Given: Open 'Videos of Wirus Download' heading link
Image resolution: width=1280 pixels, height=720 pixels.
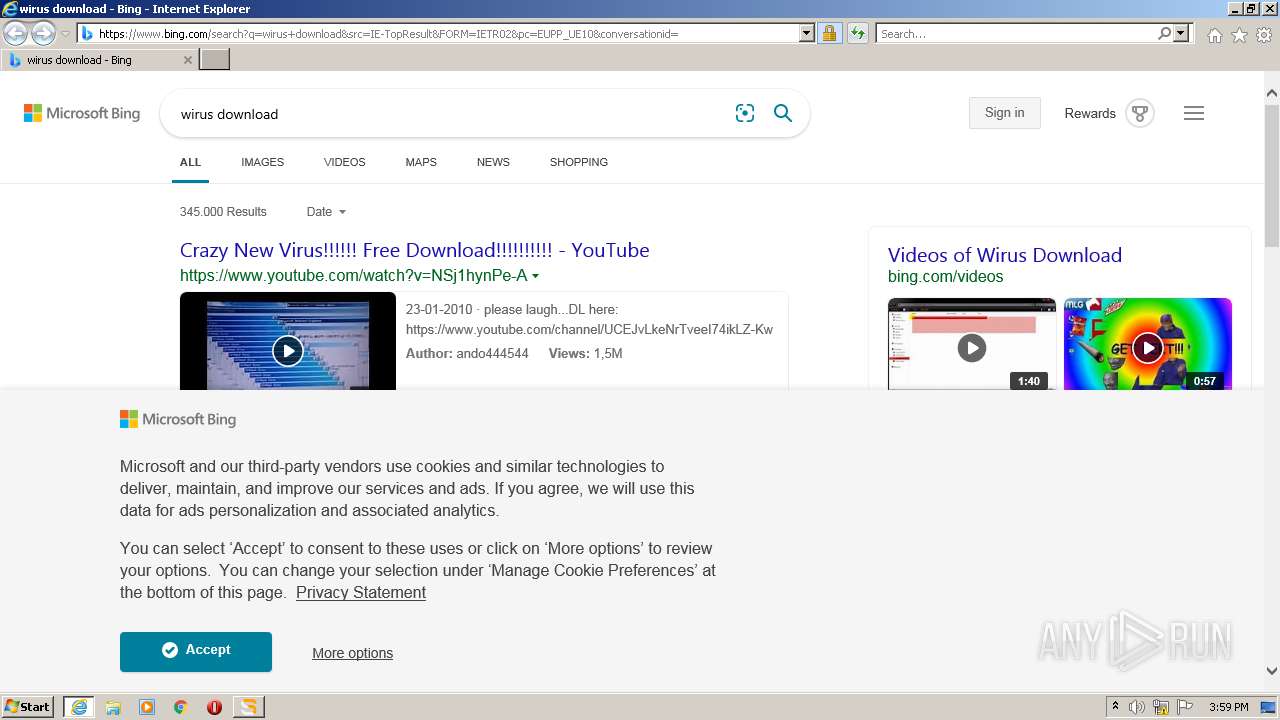Looking at the screenshot, I should (x=1005, y=255).
